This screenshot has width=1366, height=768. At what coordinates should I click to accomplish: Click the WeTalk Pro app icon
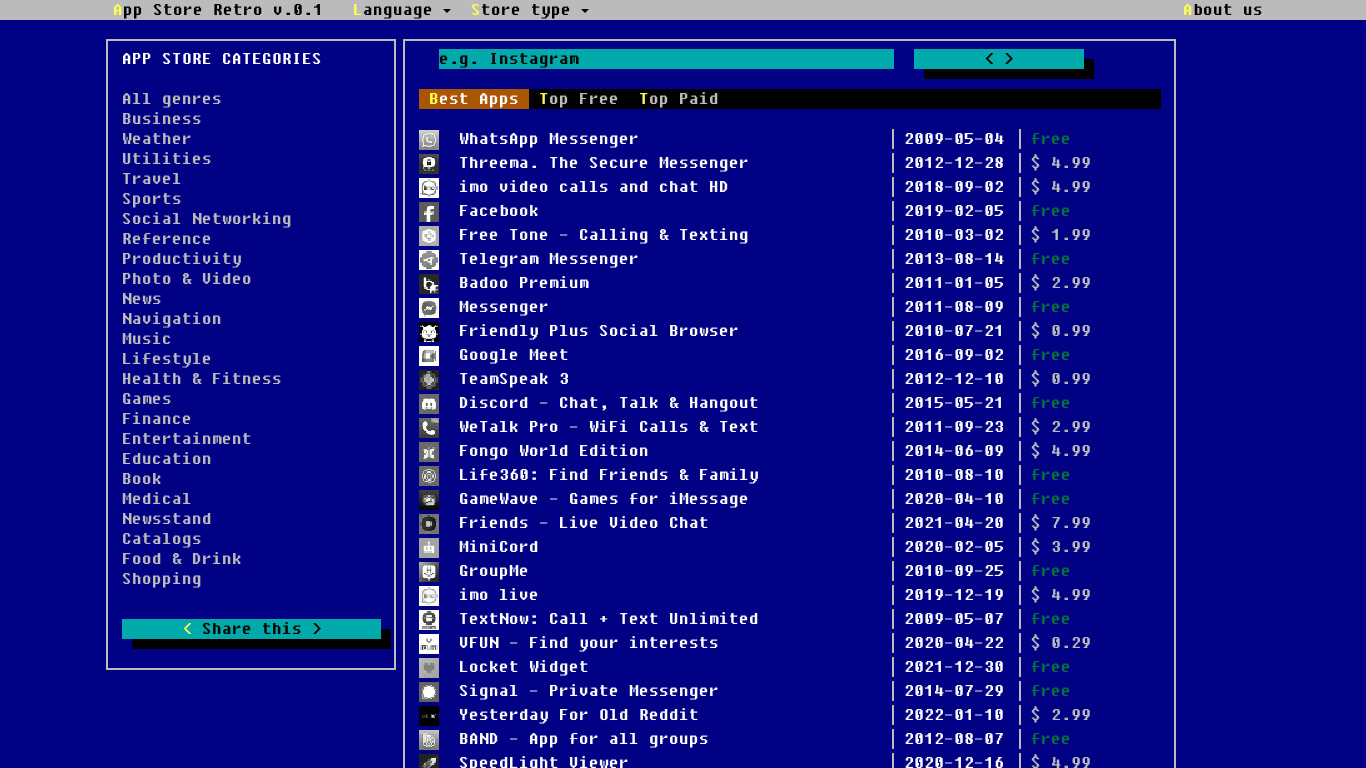coord(429,428)
